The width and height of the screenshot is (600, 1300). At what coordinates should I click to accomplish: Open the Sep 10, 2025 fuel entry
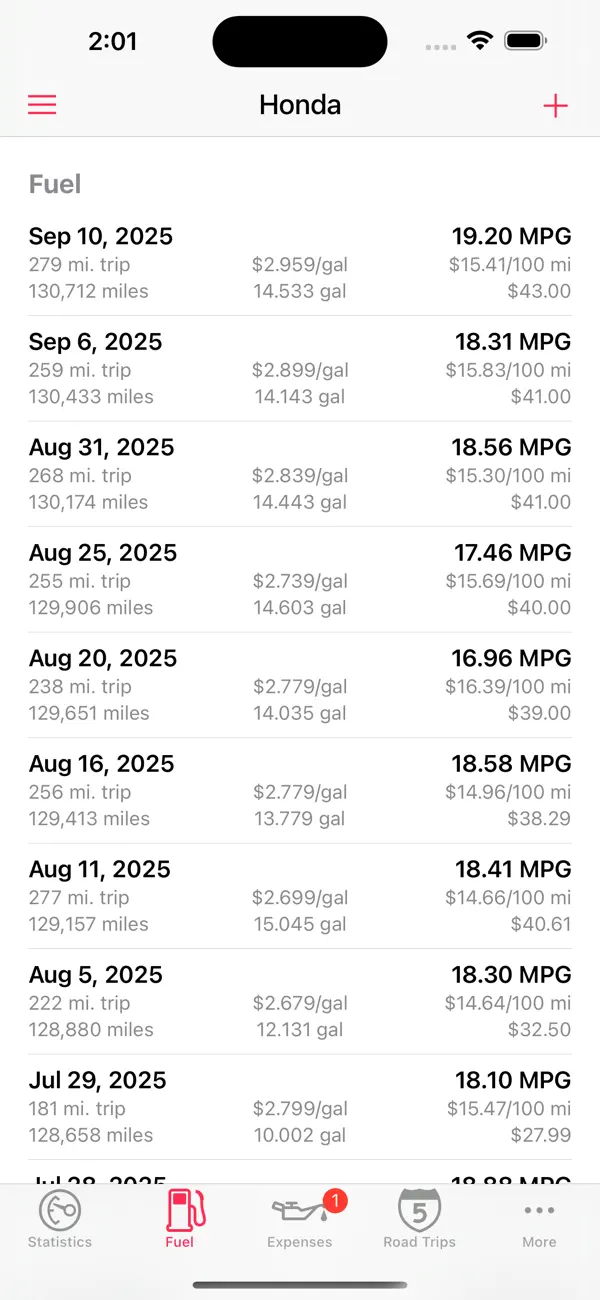coord(300,262)
